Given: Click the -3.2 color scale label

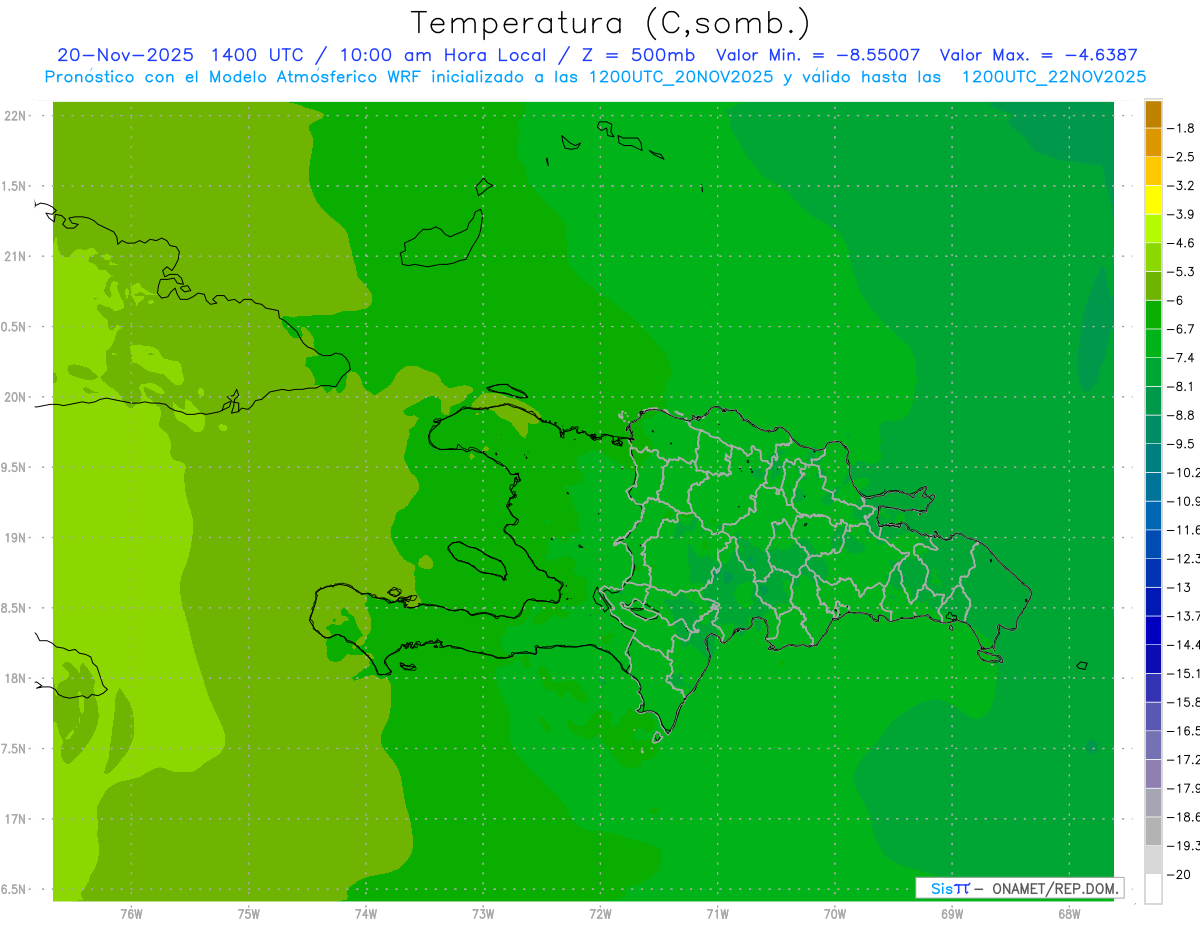Looking at the screenshot, I should click(1181, 186).
